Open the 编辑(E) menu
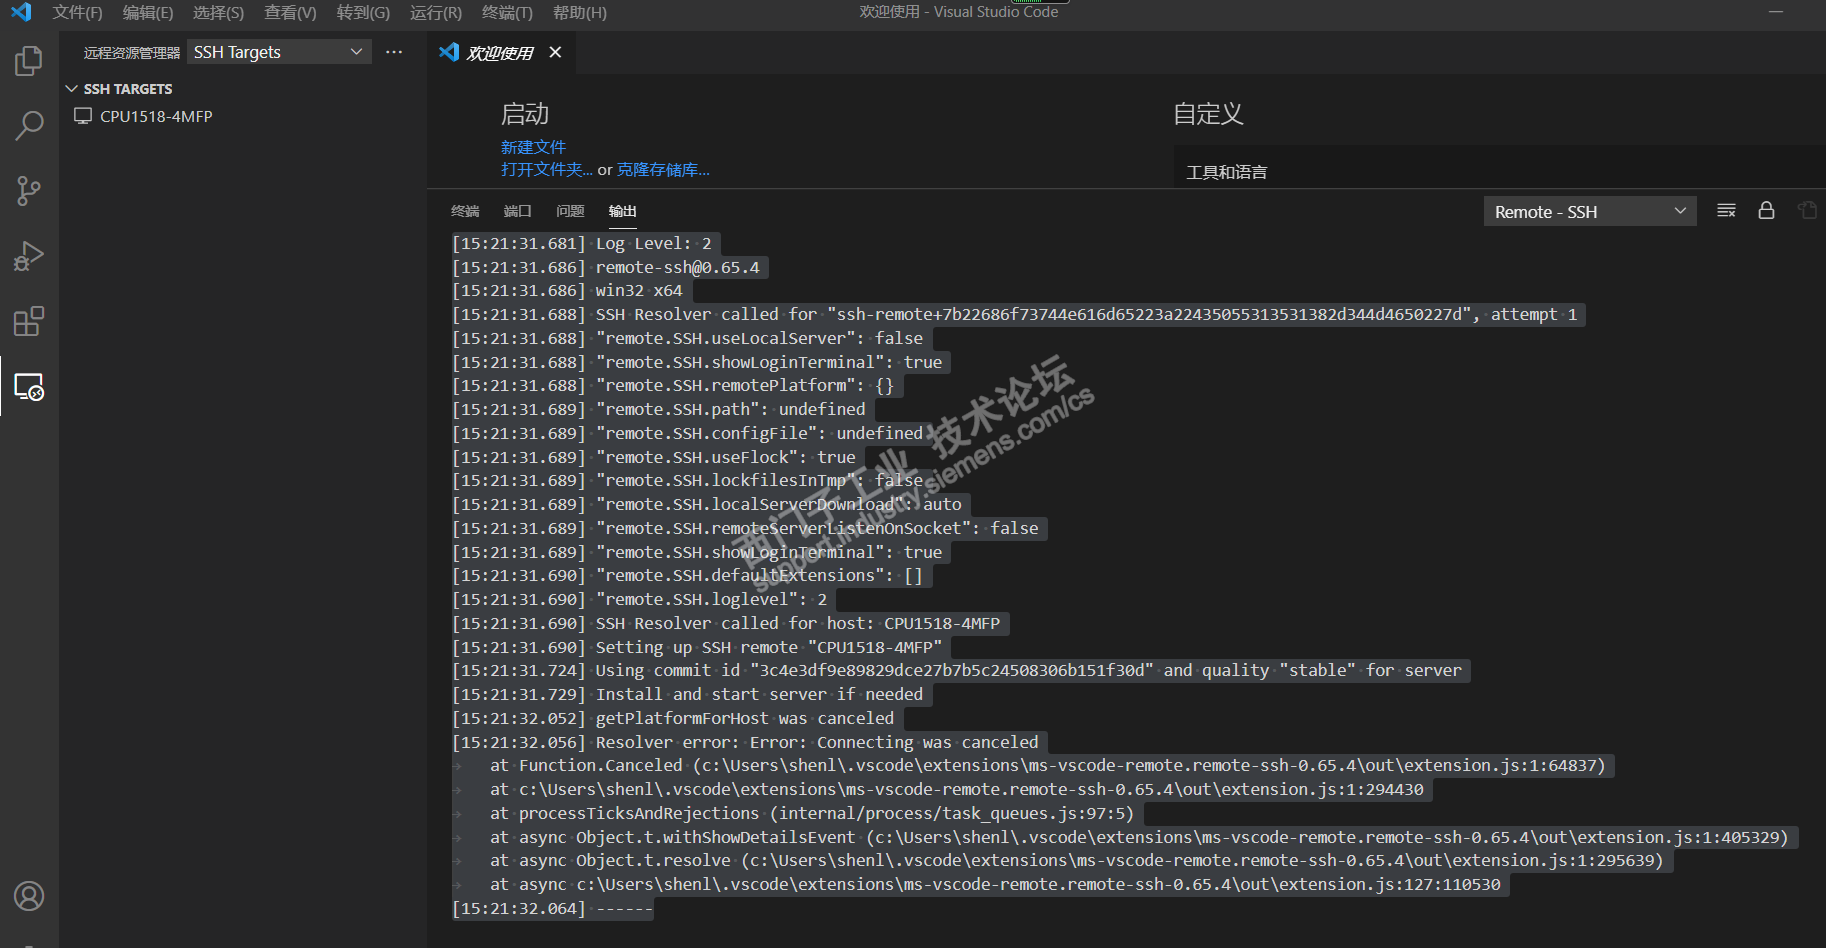The width and height of the screenshot is (1826, 948). [148, 12]
